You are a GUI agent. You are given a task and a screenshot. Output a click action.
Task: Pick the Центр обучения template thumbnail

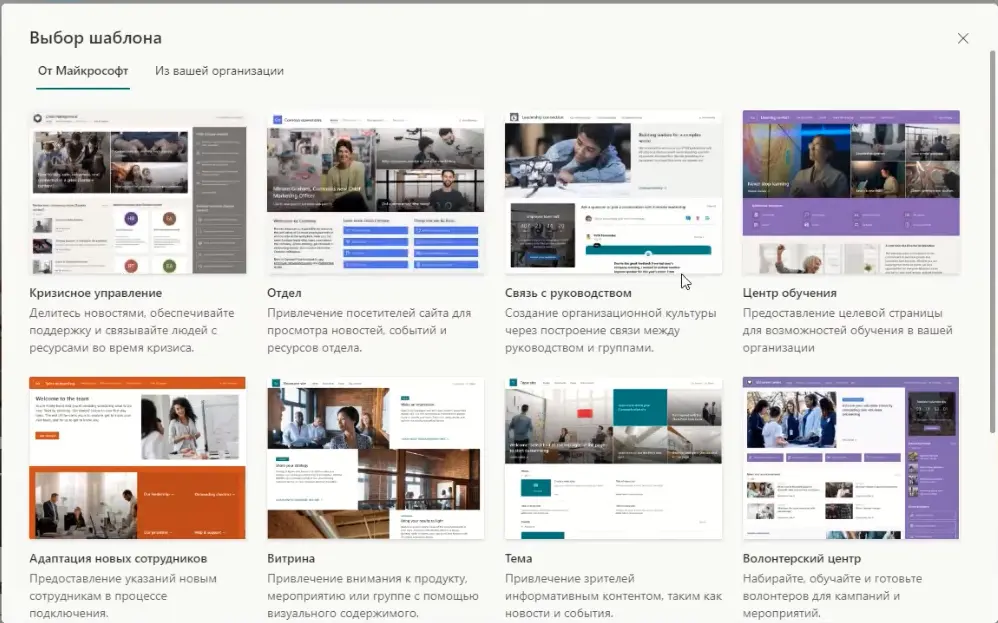pos(851,192)
